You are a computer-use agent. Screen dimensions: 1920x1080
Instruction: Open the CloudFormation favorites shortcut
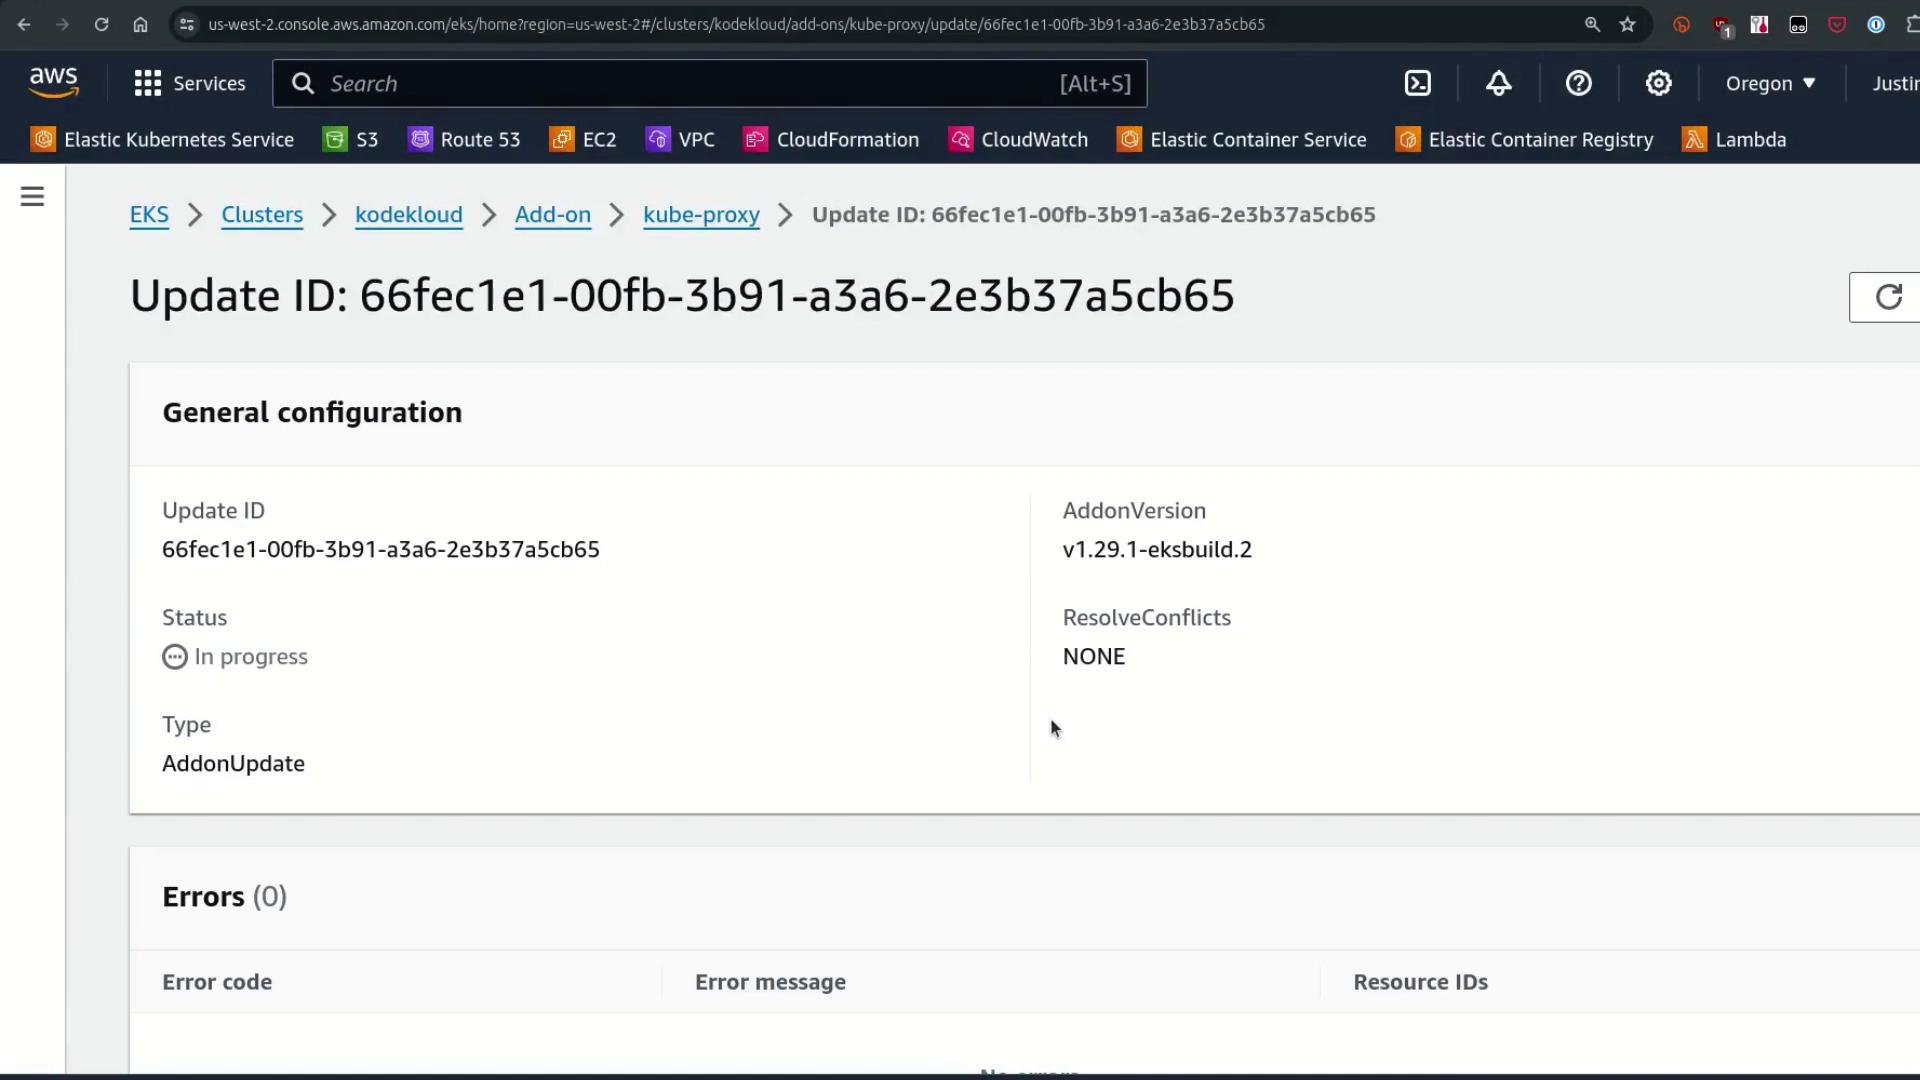(831, 140)
